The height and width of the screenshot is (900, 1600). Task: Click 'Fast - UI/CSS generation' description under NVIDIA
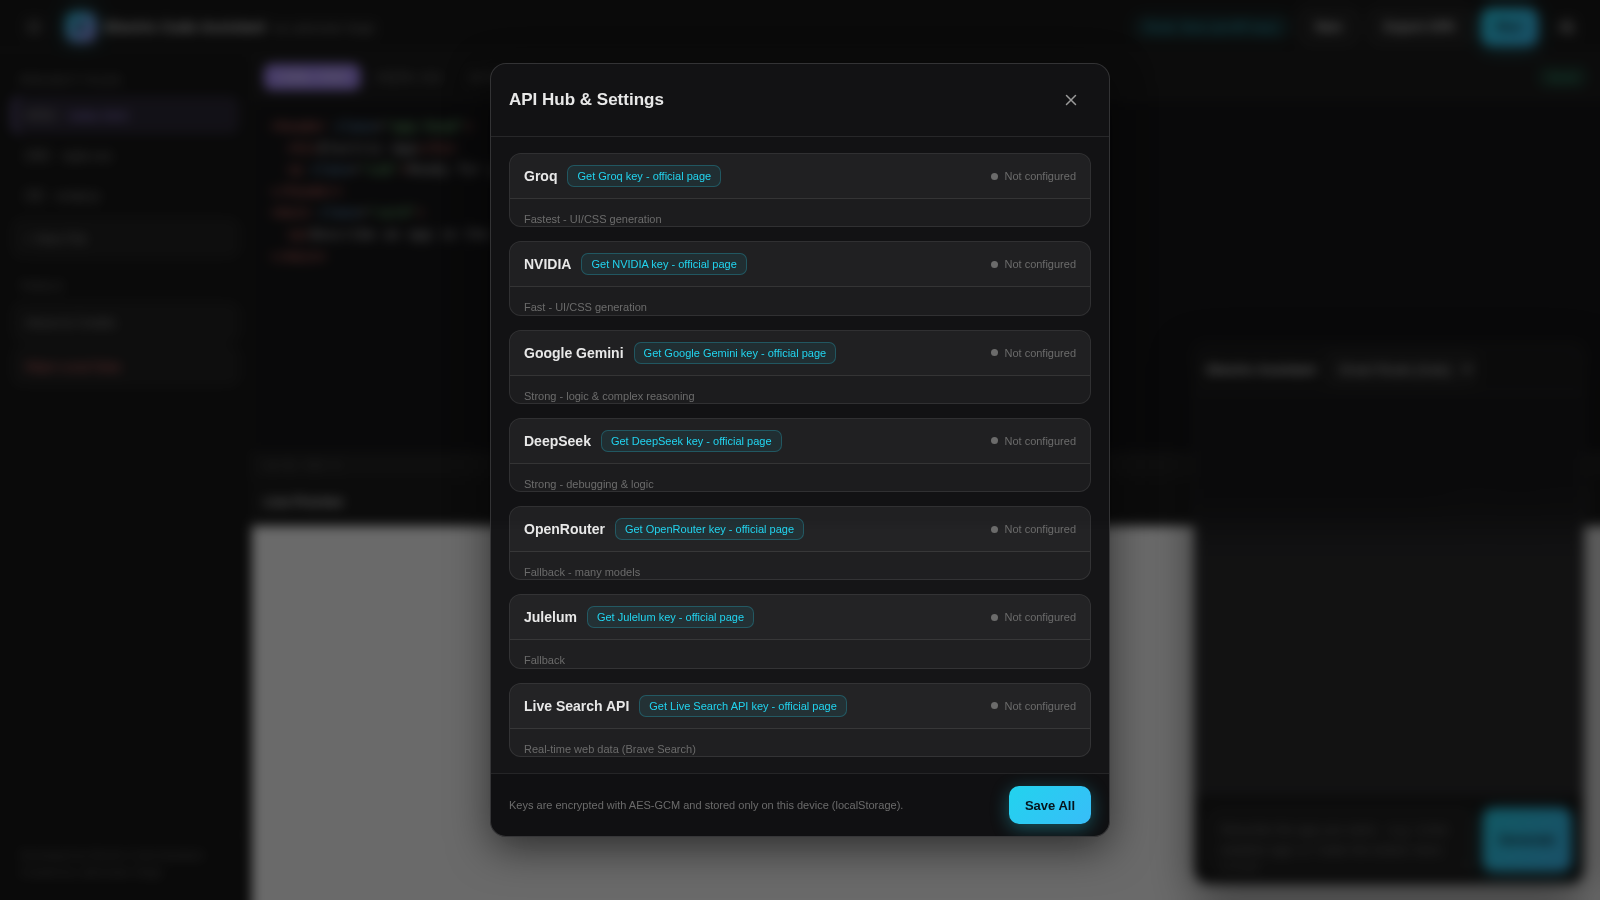point(585,307)
